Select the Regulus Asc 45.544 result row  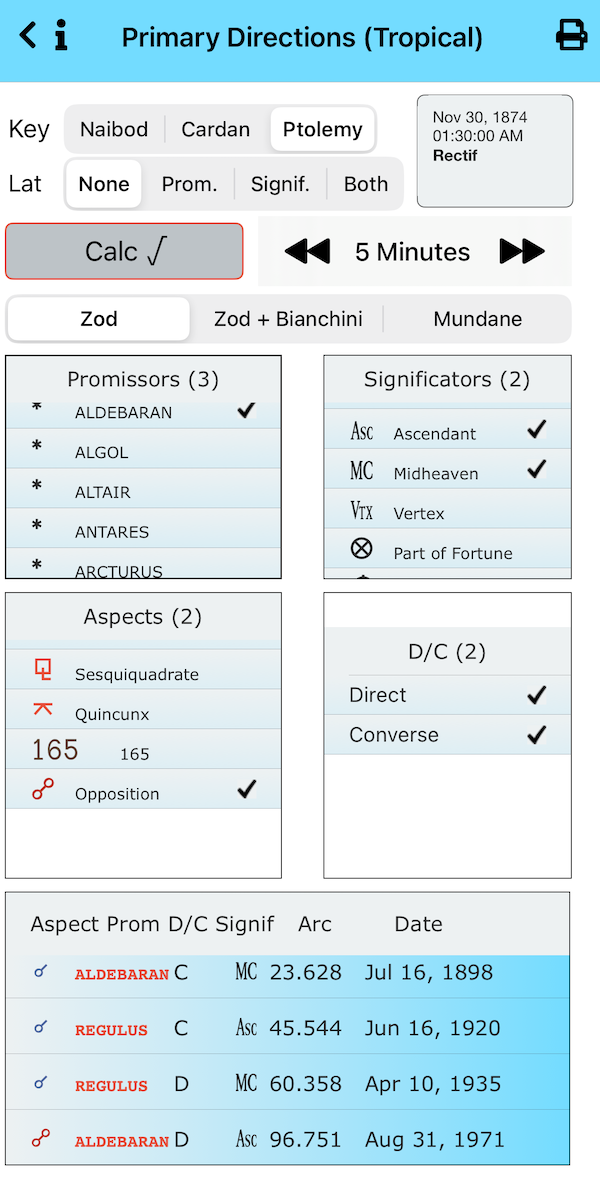pyautogui.click(x=288, y=1028)
